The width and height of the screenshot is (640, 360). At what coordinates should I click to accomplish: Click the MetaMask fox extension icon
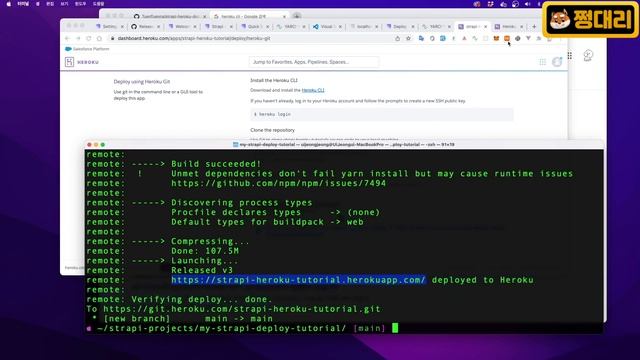coord(496,38)
